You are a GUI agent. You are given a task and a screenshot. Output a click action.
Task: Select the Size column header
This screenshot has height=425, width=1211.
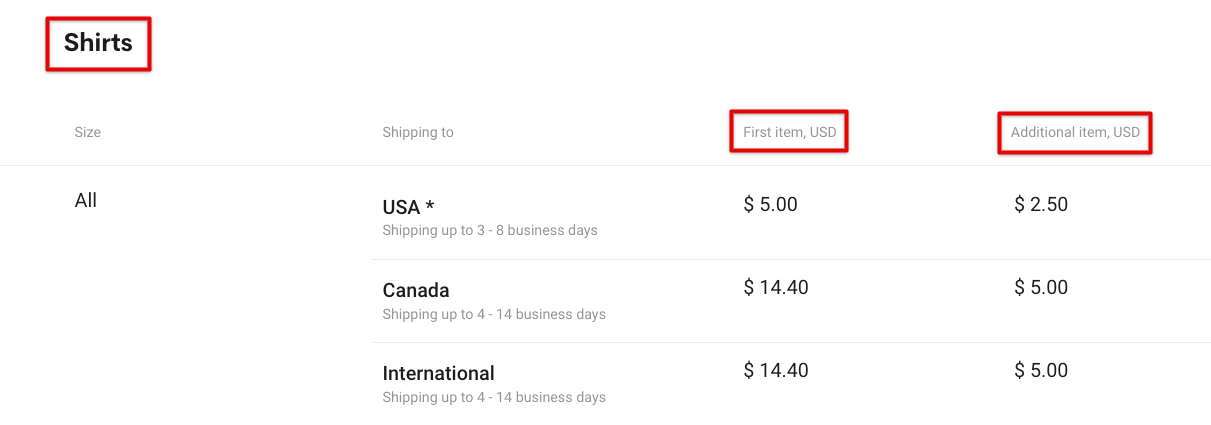[88, 132]
